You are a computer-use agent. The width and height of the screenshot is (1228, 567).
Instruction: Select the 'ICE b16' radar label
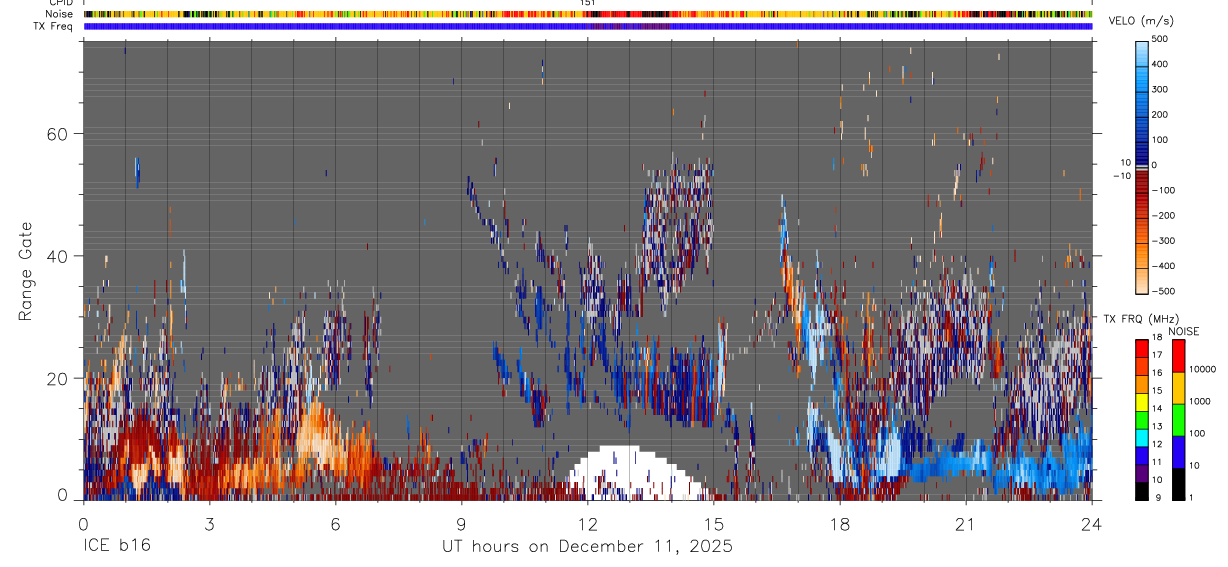[x=118, y=547]
